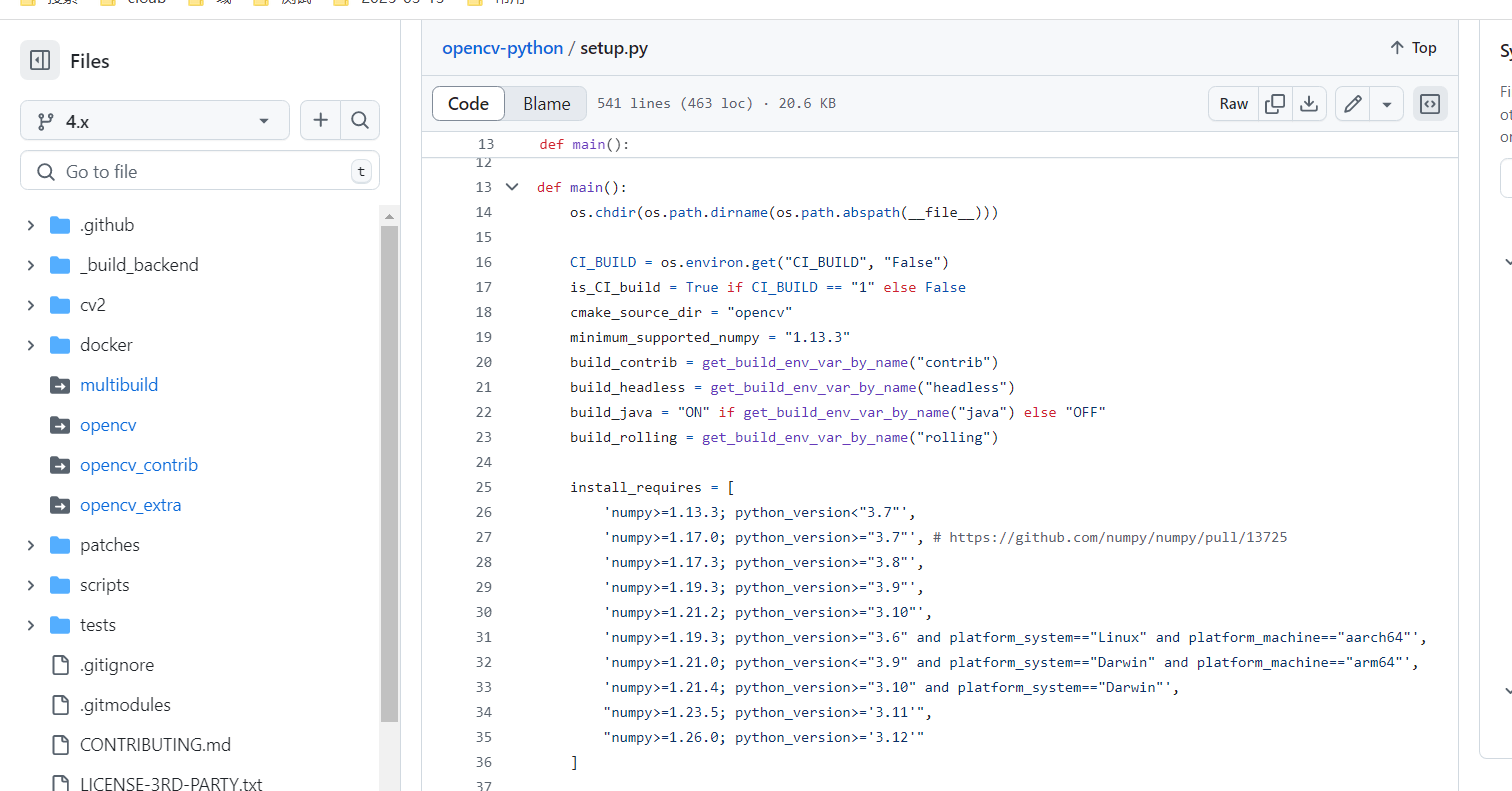The height and width of the screenshot is (791, 1512).
Task: Open the opencv_contrib submodule link
Action: pyautogui.click(x=139, y=465)
